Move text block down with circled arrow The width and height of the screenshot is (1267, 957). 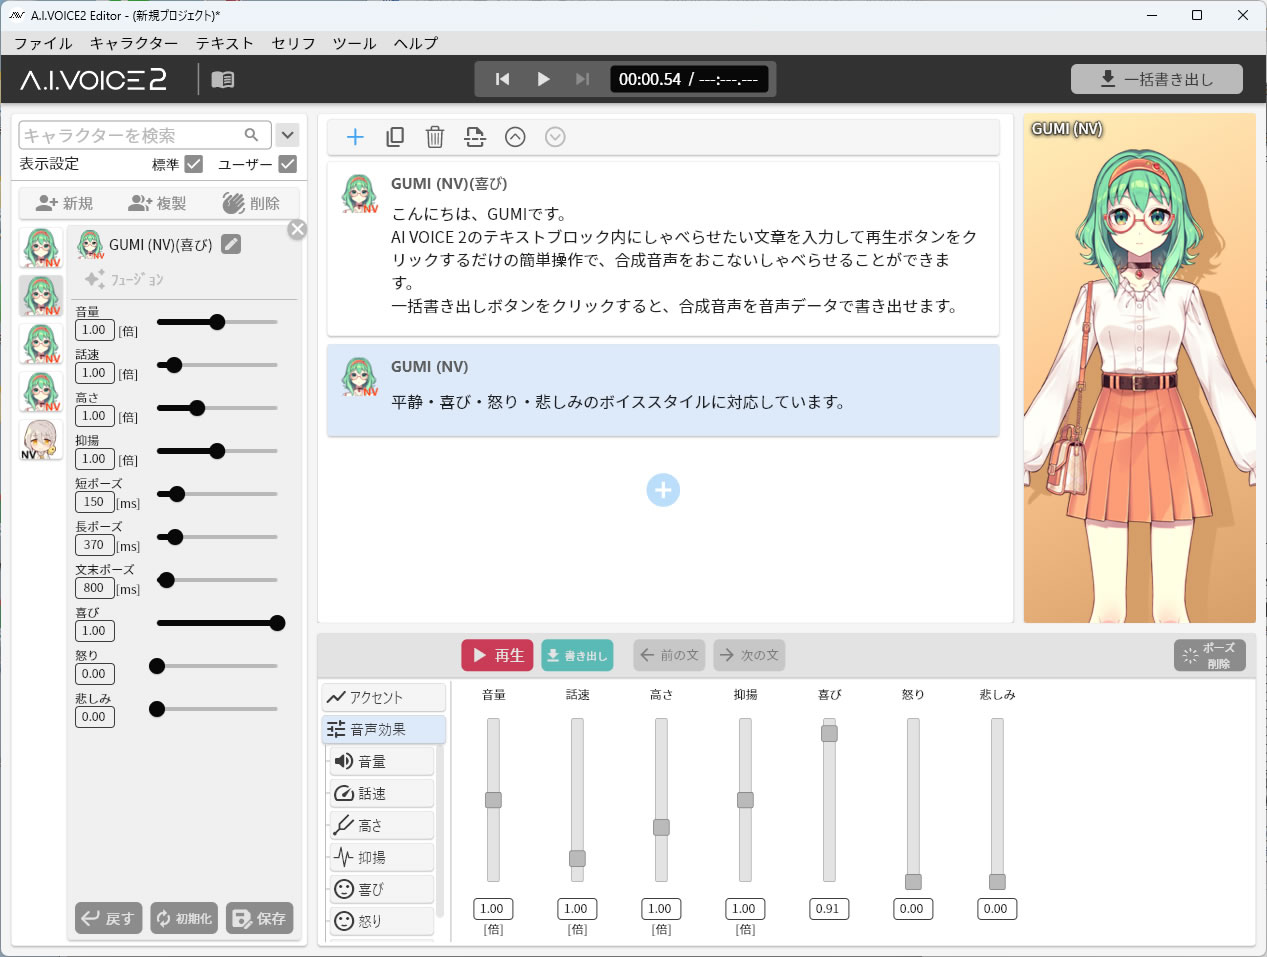coord(555,137)
